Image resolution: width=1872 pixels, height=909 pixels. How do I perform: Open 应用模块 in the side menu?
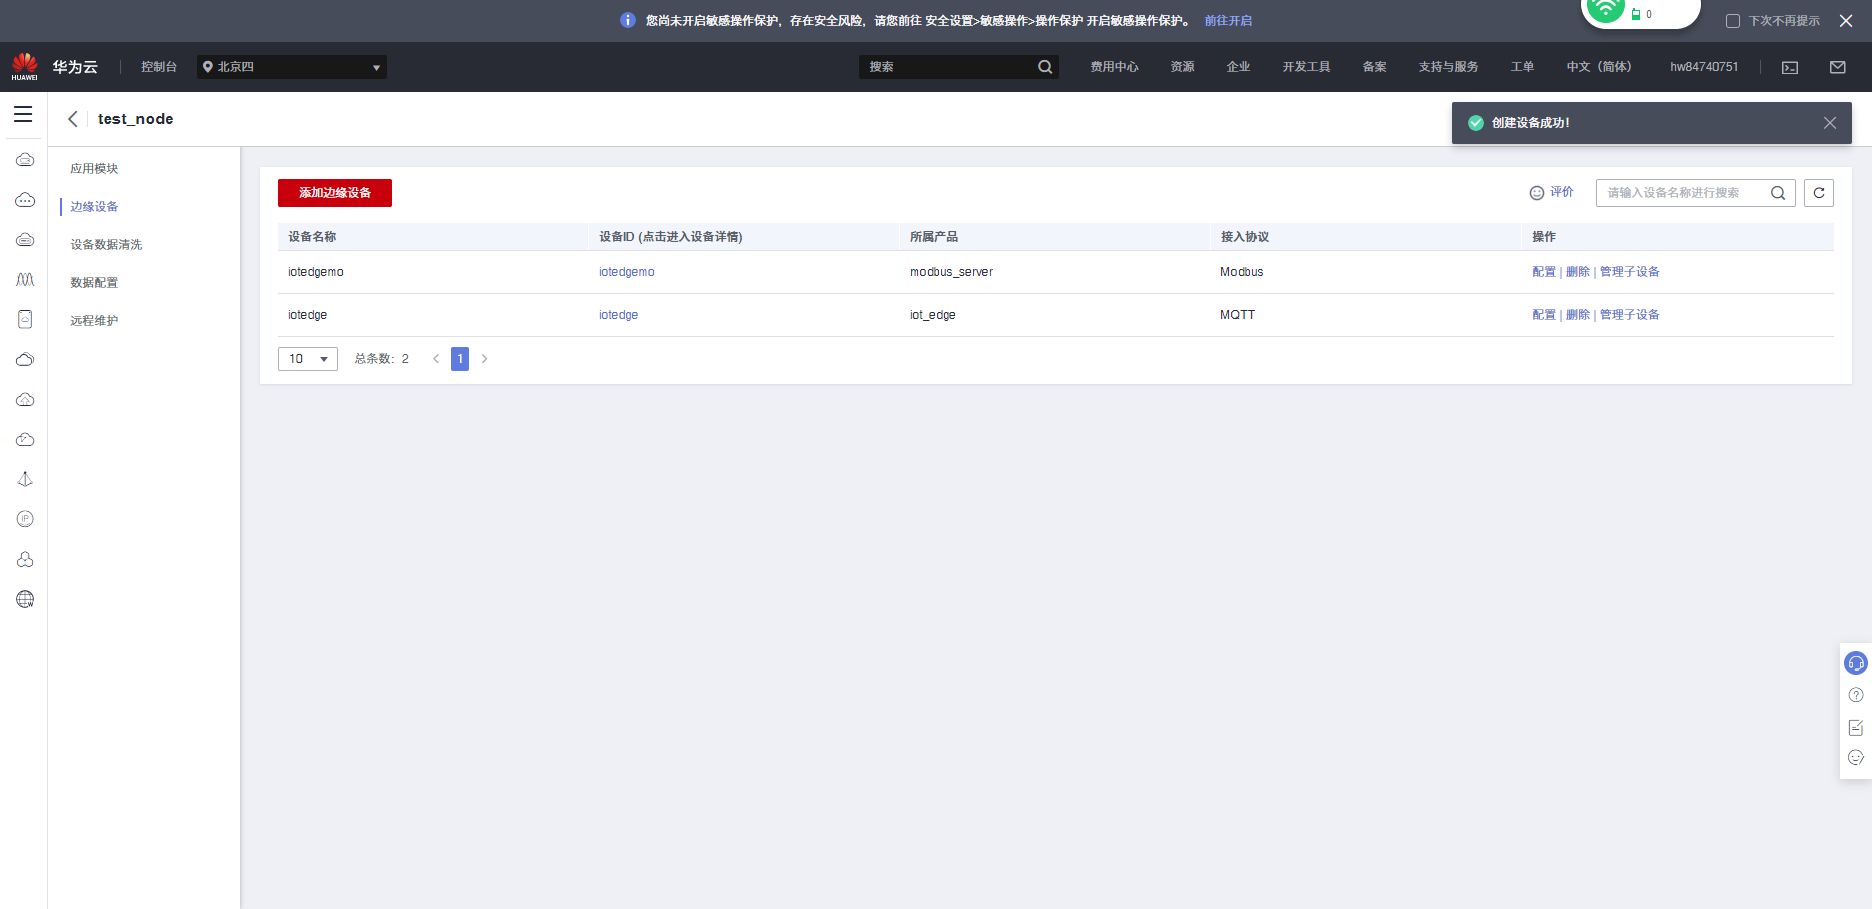[x=94, y=169]
